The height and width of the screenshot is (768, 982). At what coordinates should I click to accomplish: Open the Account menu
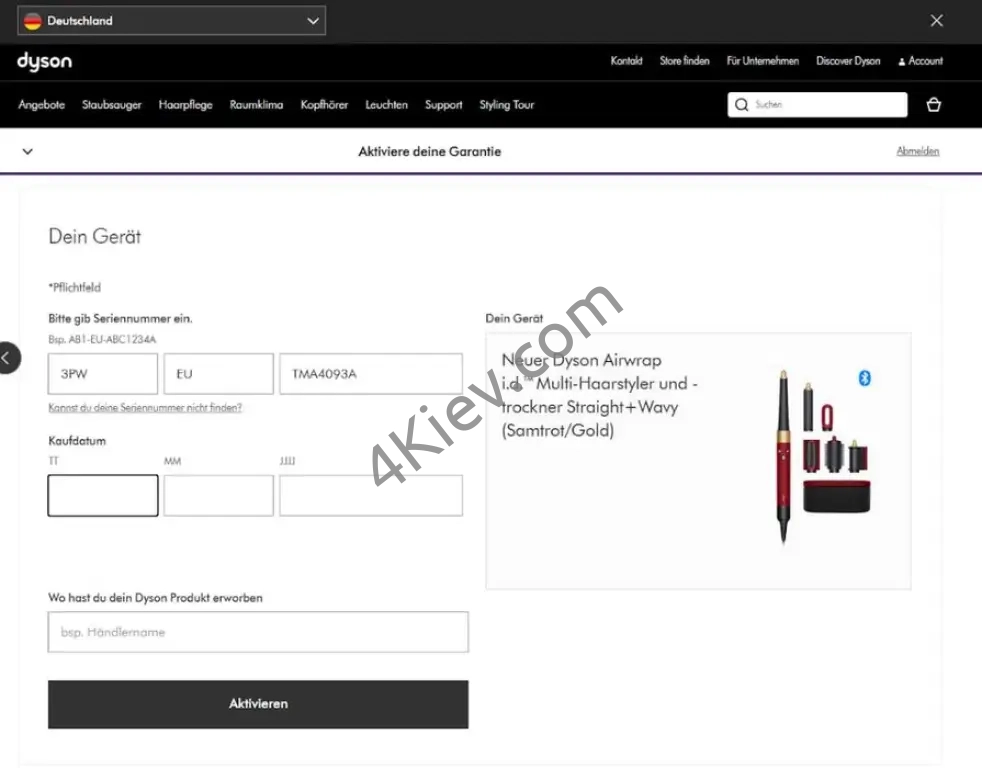tap(920, 61)
